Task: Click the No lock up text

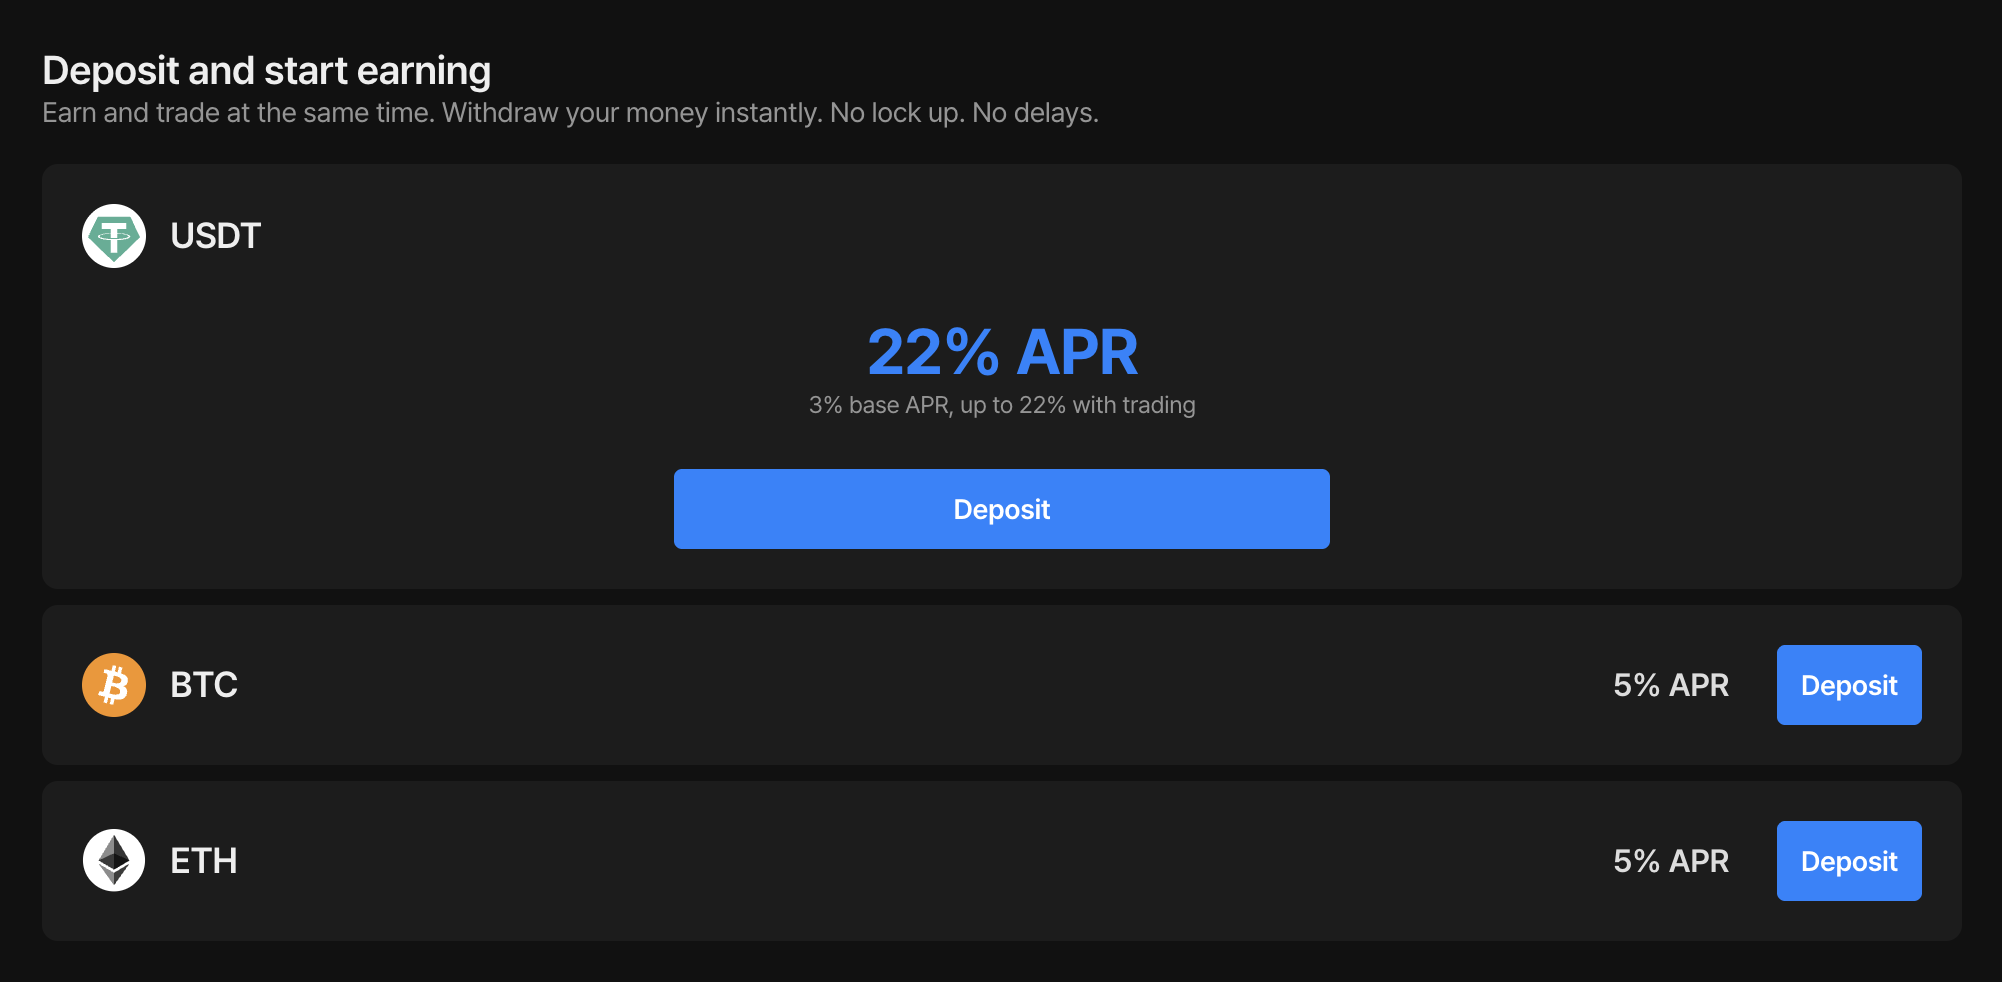Action: [x=897, y=113]
